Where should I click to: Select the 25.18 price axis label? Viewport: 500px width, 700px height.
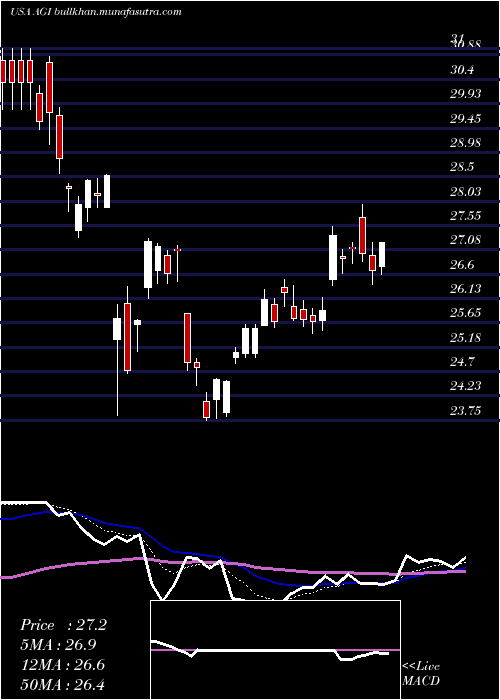click(x=465, y=338)
